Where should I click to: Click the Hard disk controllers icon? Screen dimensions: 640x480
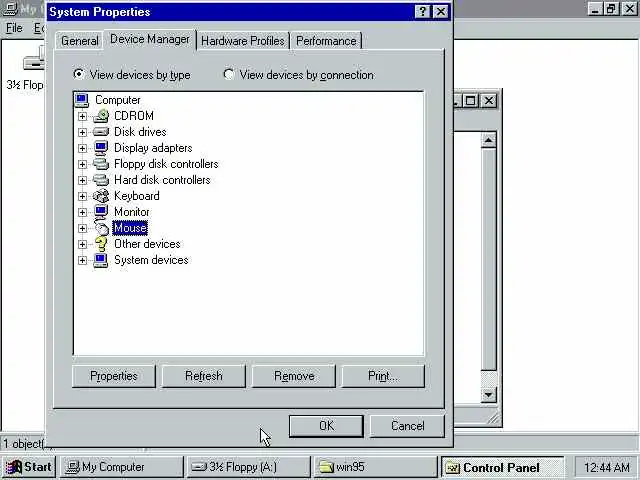click(x=101, y=180)
